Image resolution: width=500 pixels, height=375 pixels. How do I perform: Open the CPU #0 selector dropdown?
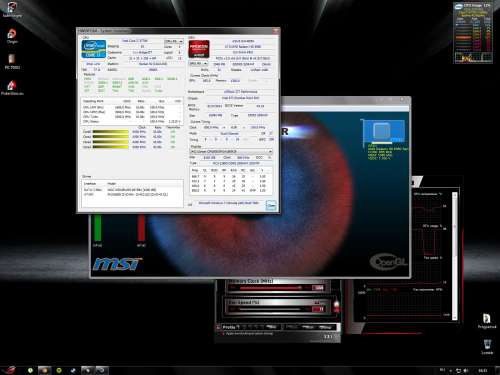174,41
